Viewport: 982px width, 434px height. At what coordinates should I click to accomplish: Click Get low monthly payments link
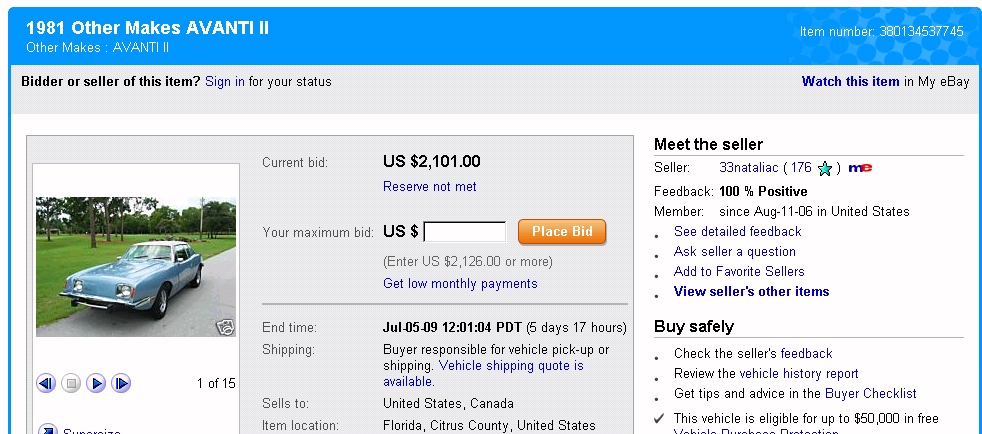coord(460,284)
